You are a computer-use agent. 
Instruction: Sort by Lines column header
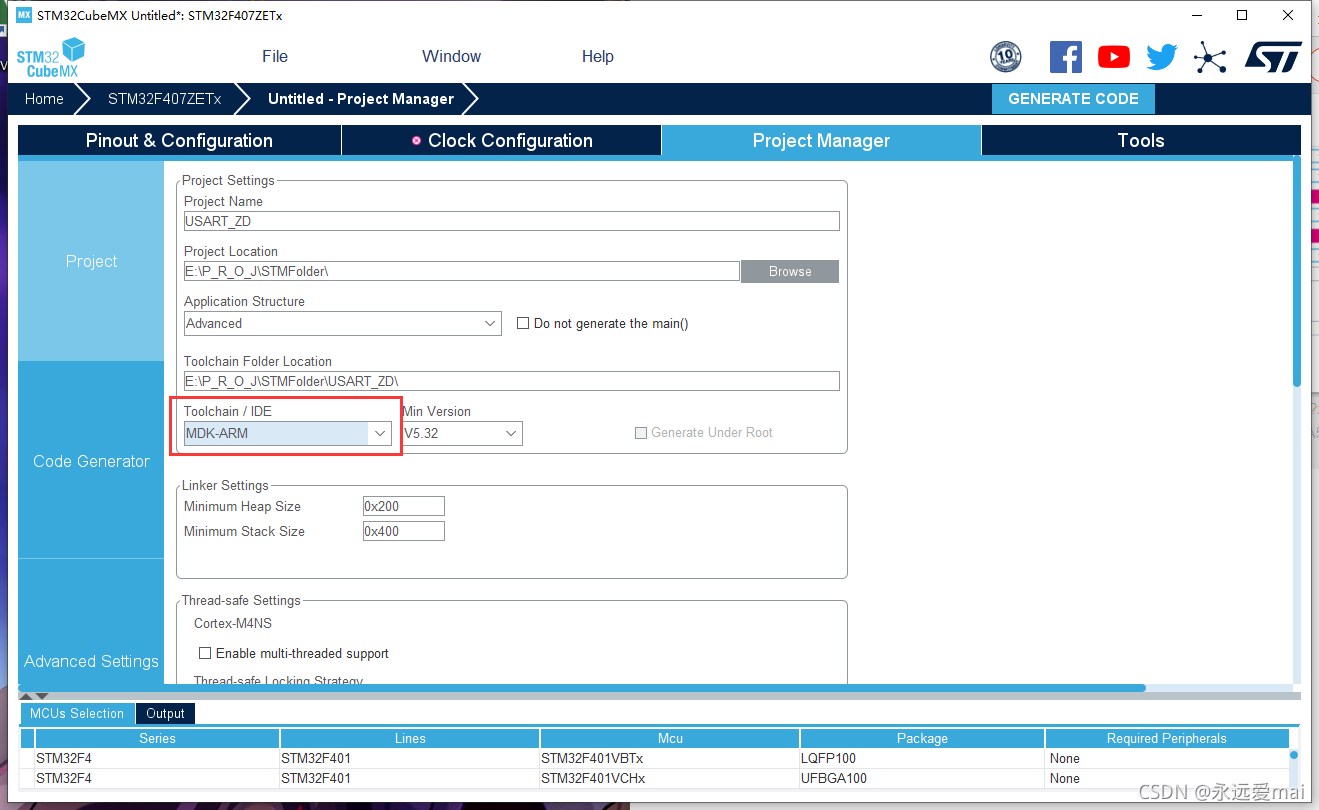click(410, 739)
